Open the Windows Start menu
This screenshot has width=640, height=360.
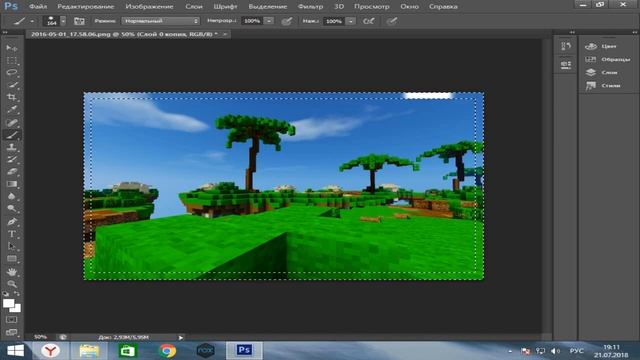(x=16, y=351)
